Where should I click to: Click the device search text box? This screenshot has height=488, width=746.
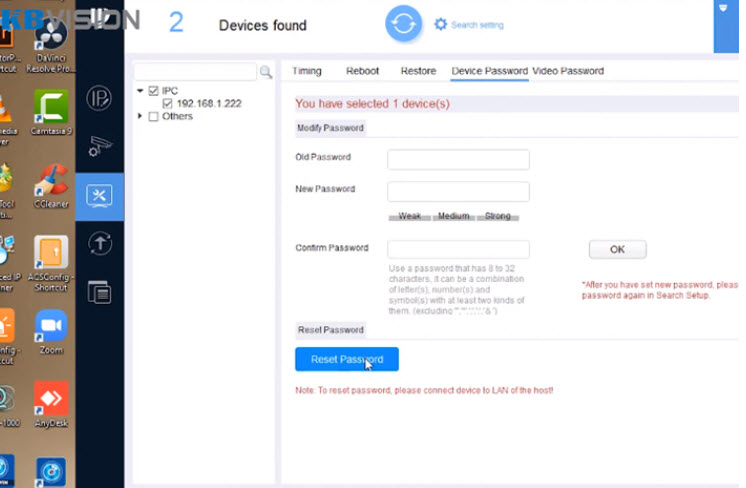click(x=196, y=72)
